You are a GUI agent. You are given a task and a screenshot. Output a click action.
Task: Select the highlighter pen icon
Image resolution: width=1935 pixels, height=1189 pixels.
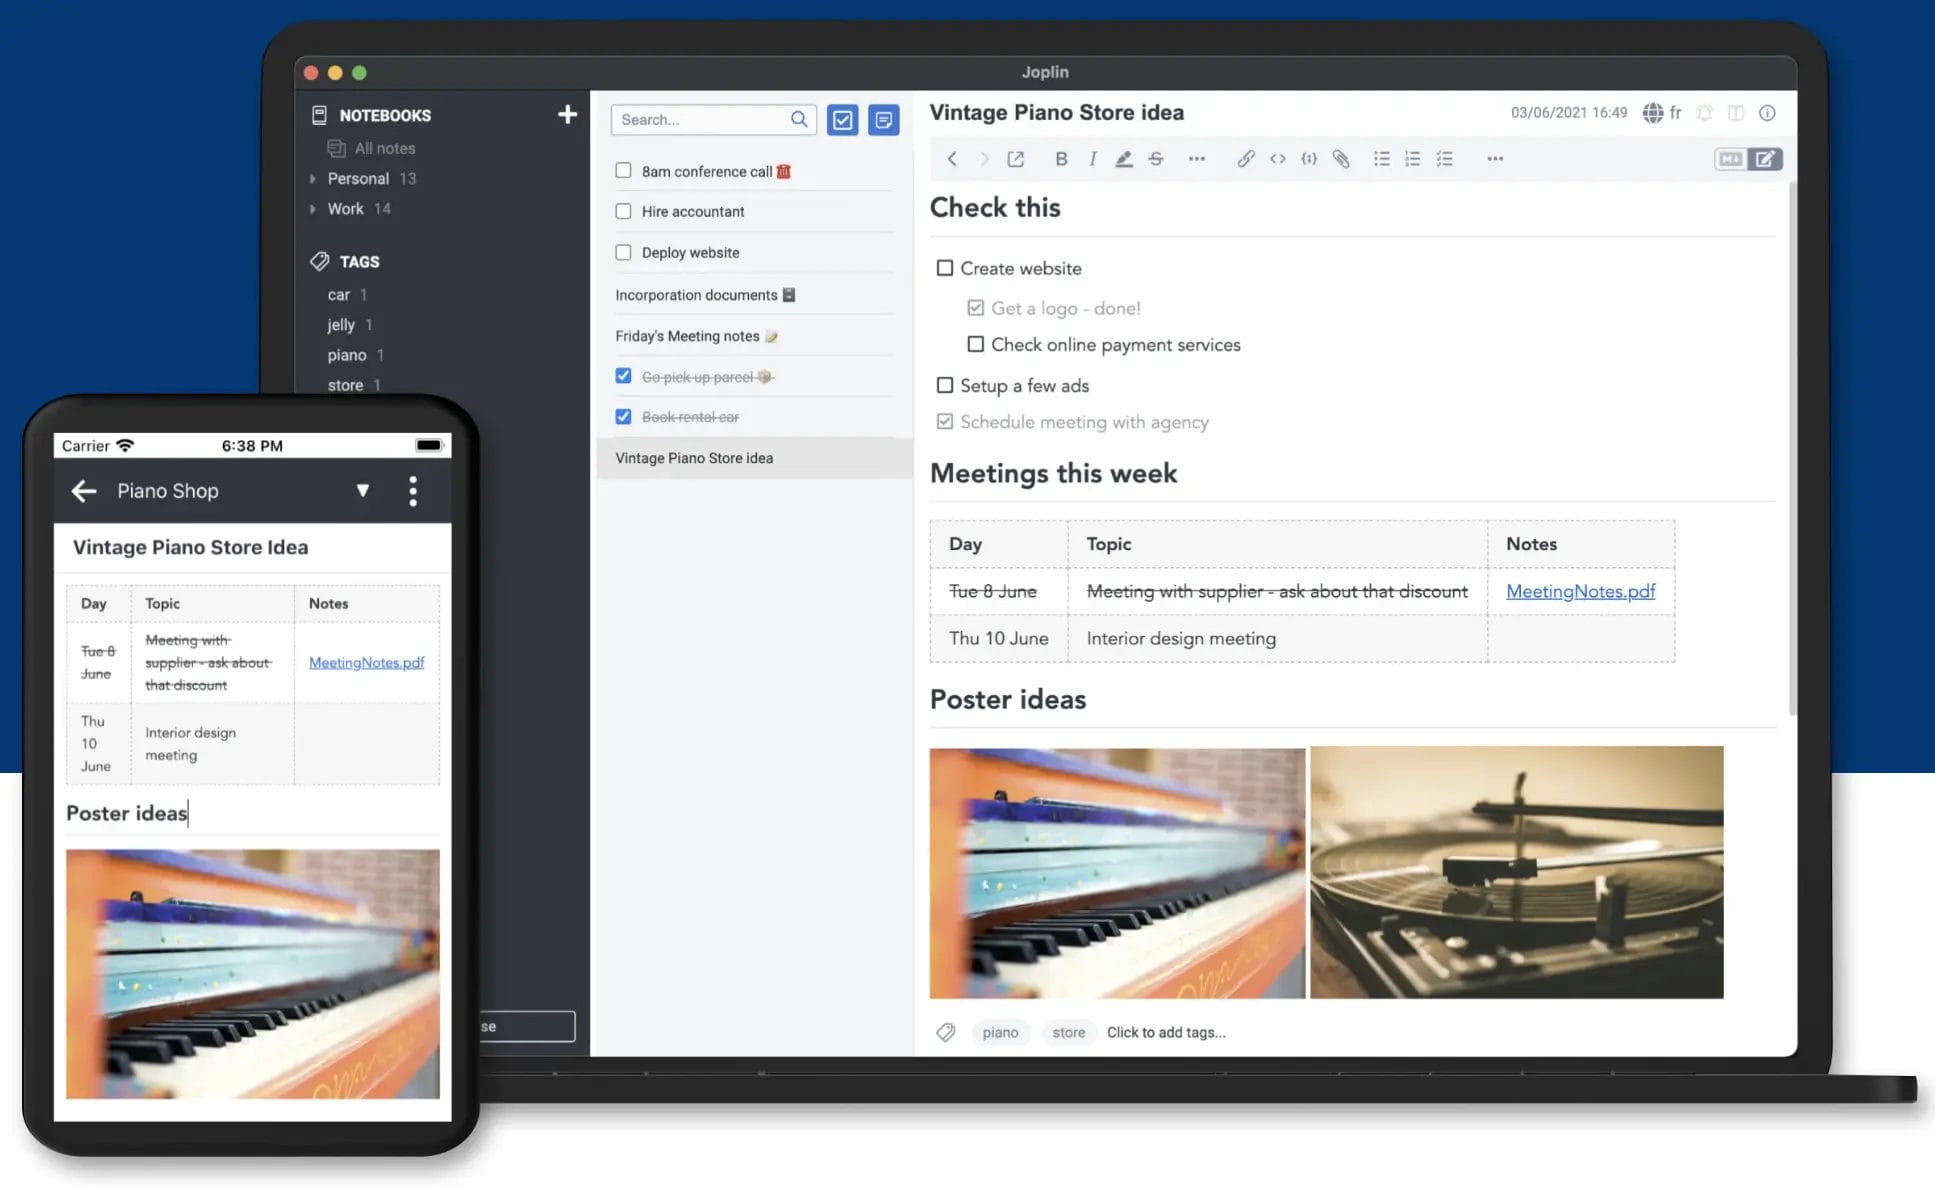point(1124,158)
